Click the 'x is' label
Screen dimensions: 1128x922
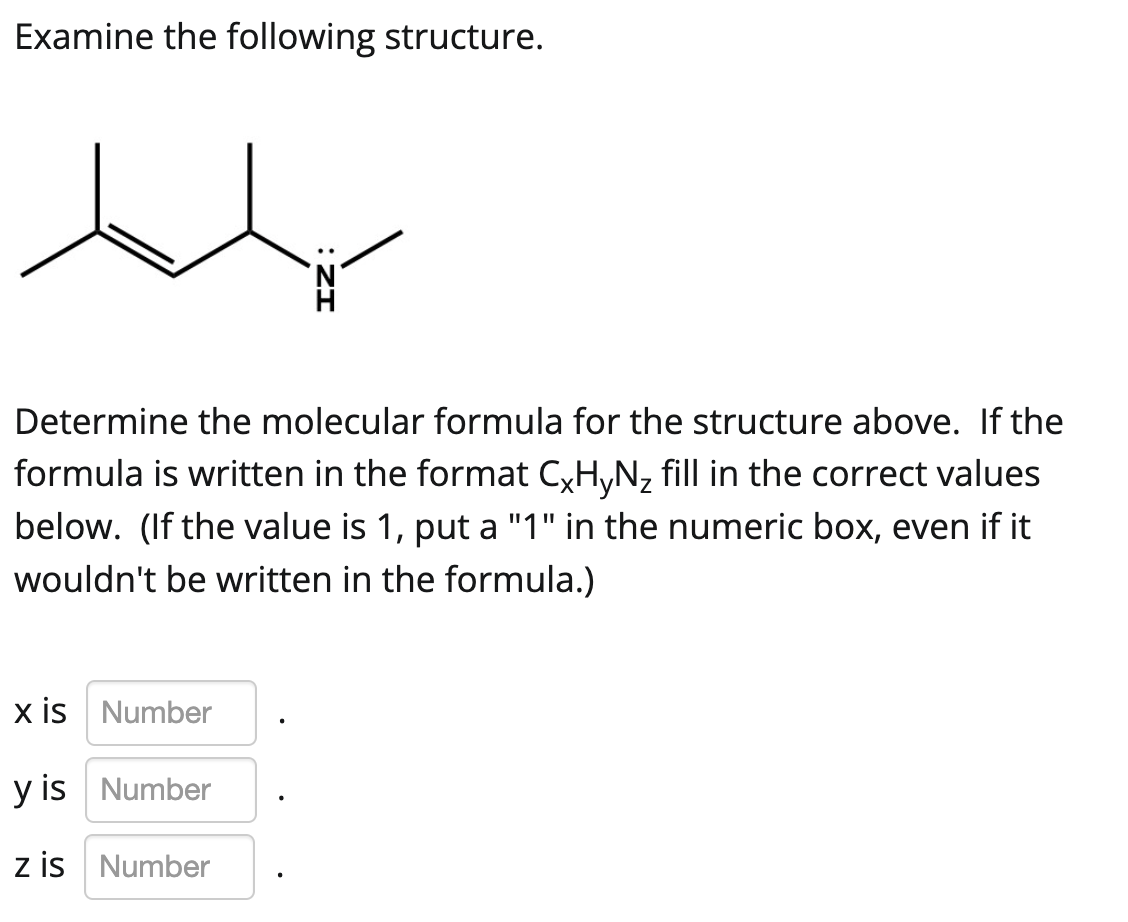click(40, 712)
